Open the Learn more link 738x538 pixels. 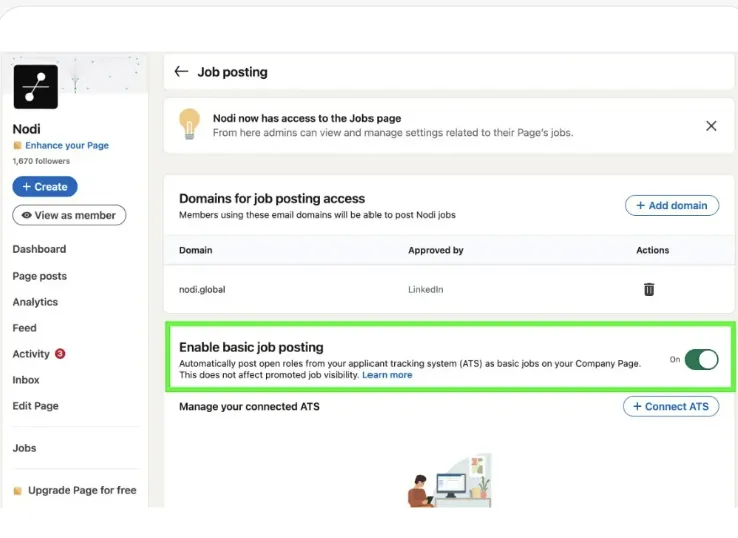click(x=387, y=375)
